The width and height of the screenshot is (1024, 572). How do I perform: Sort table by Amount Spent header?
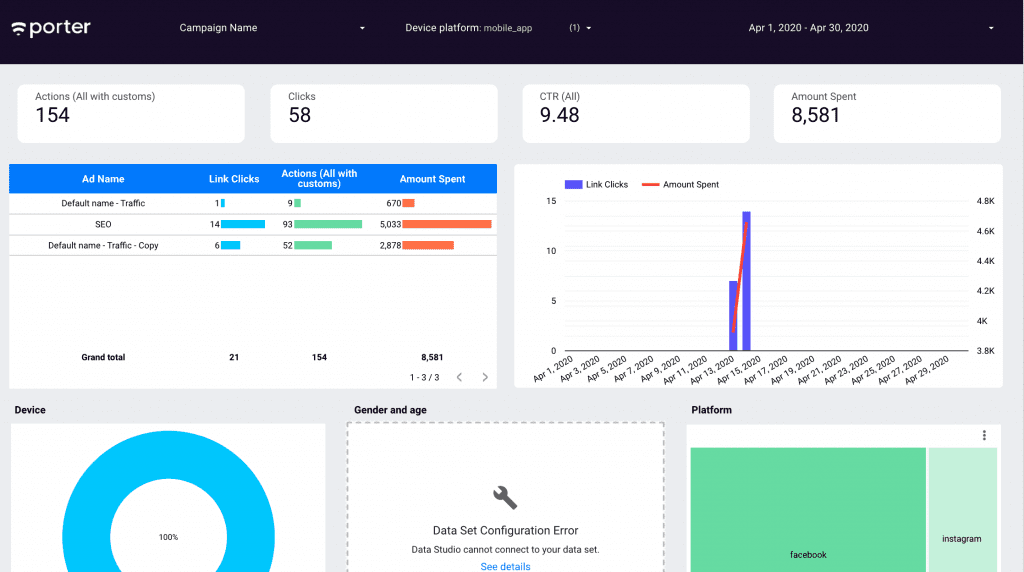432,179
